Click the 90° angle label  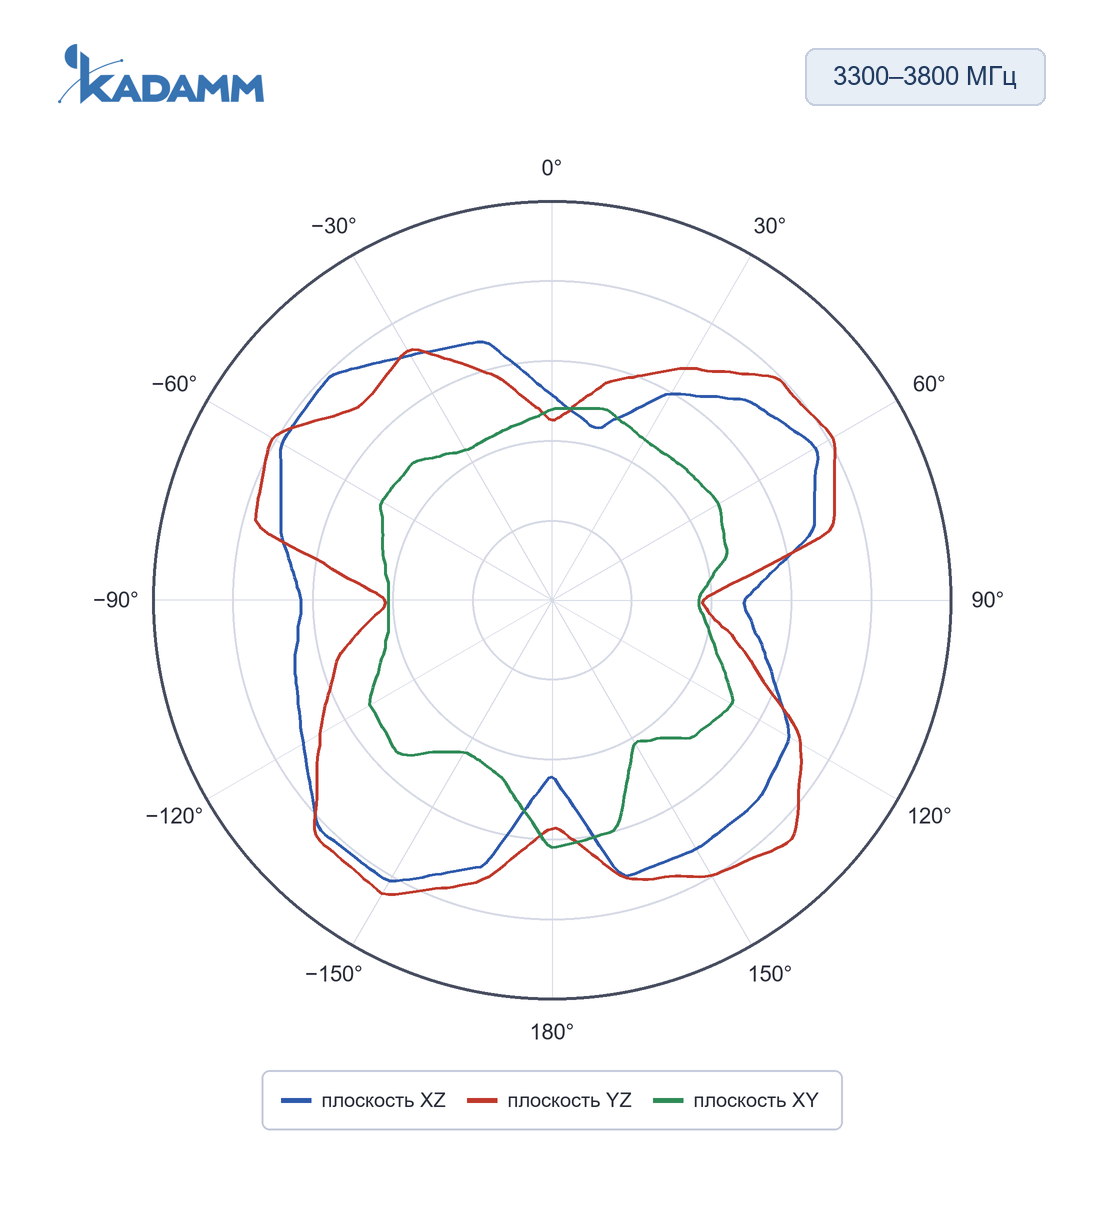coord(987,600)
